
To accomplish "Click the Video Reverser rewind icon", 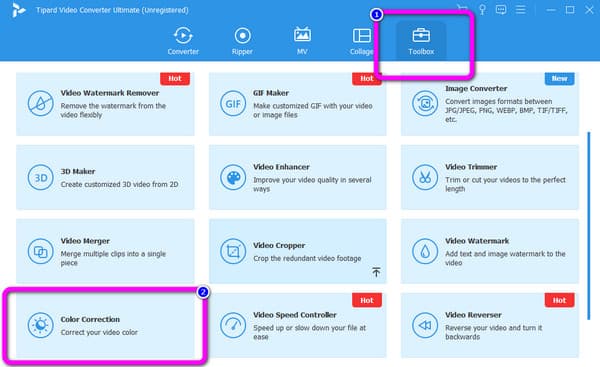I will 425,325.
